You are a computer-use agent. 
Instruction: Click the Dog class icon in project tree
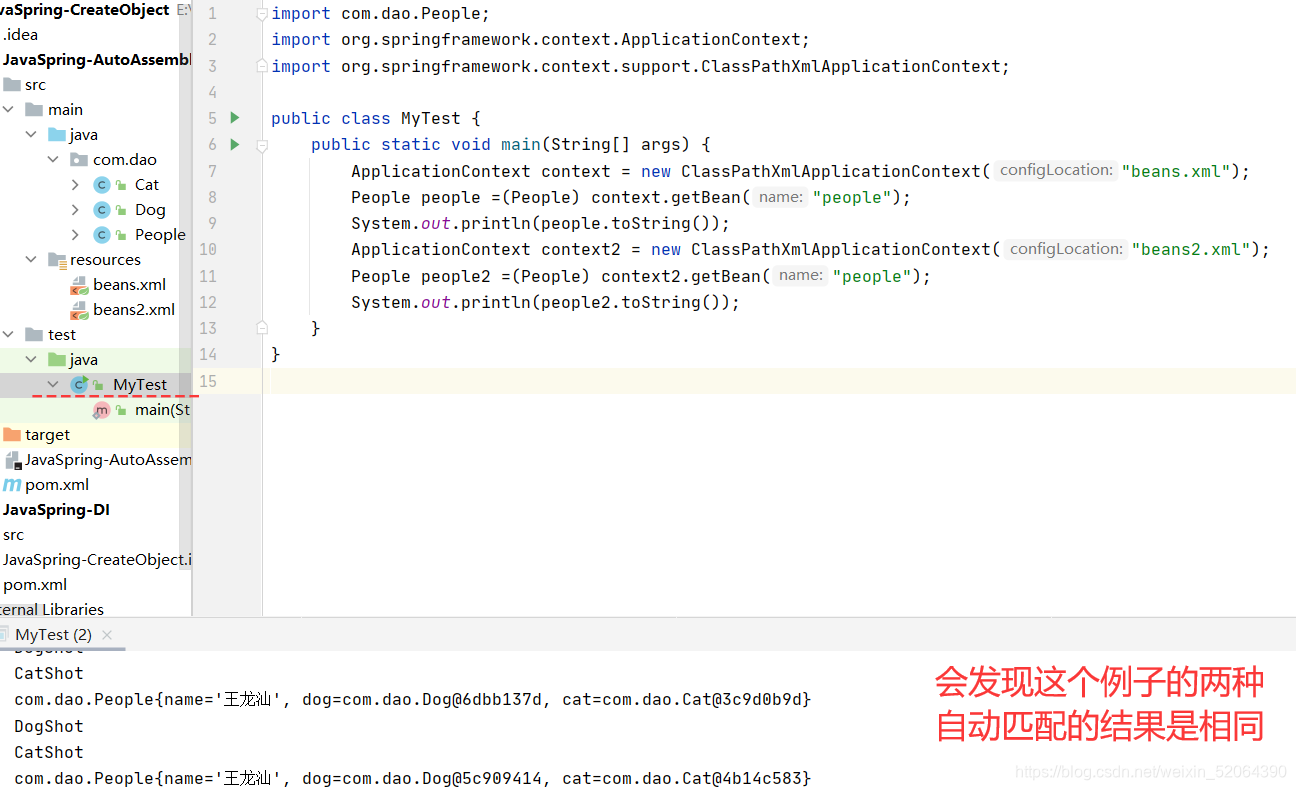[x=101, y=209]
